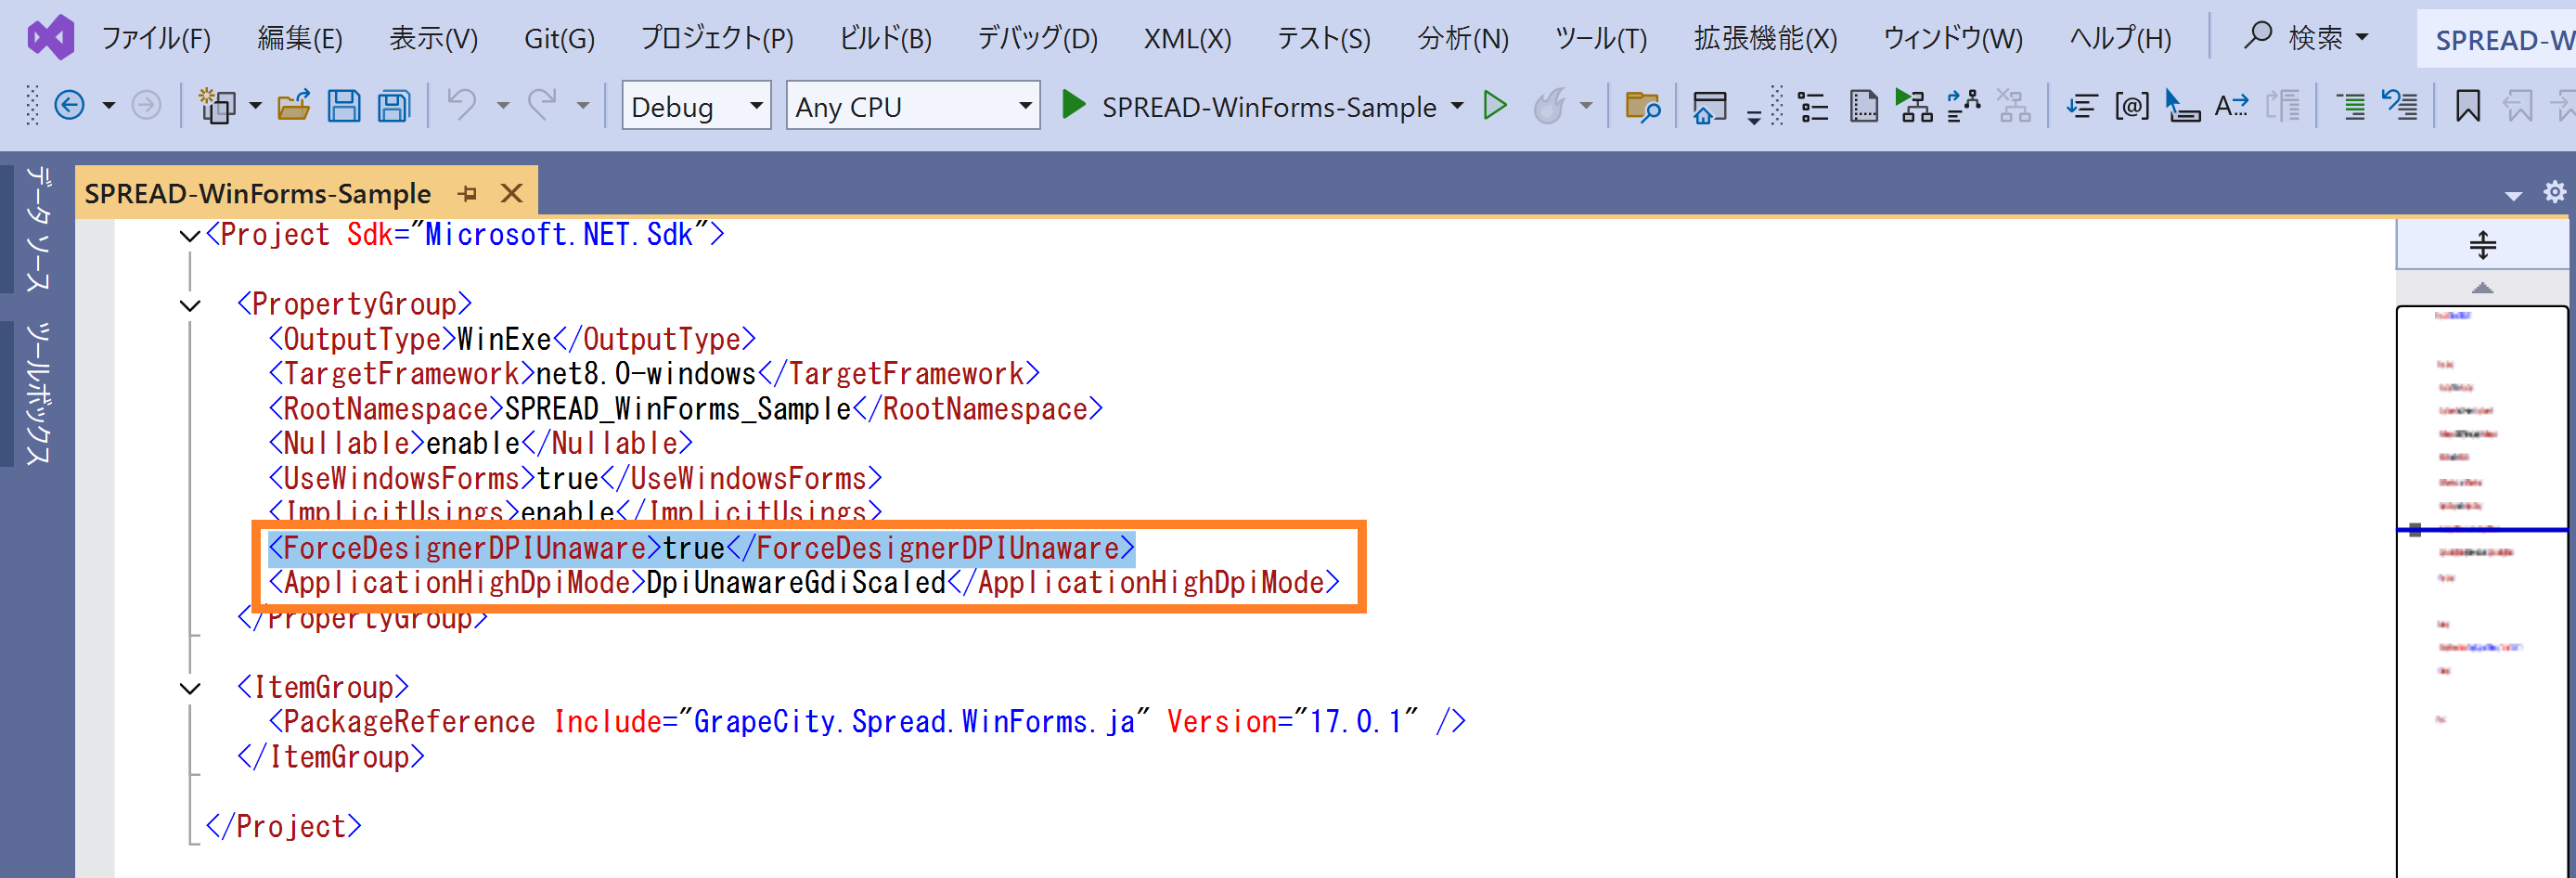Click the Find in Files folder icon

(1642, 105)
